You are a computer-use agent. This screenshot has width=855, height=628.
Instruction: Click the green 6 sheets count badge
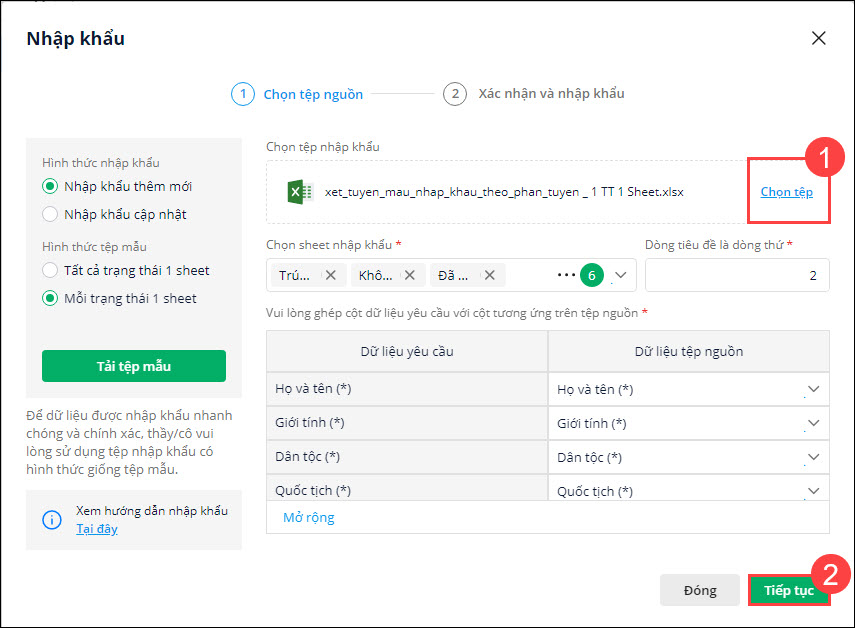591,275
